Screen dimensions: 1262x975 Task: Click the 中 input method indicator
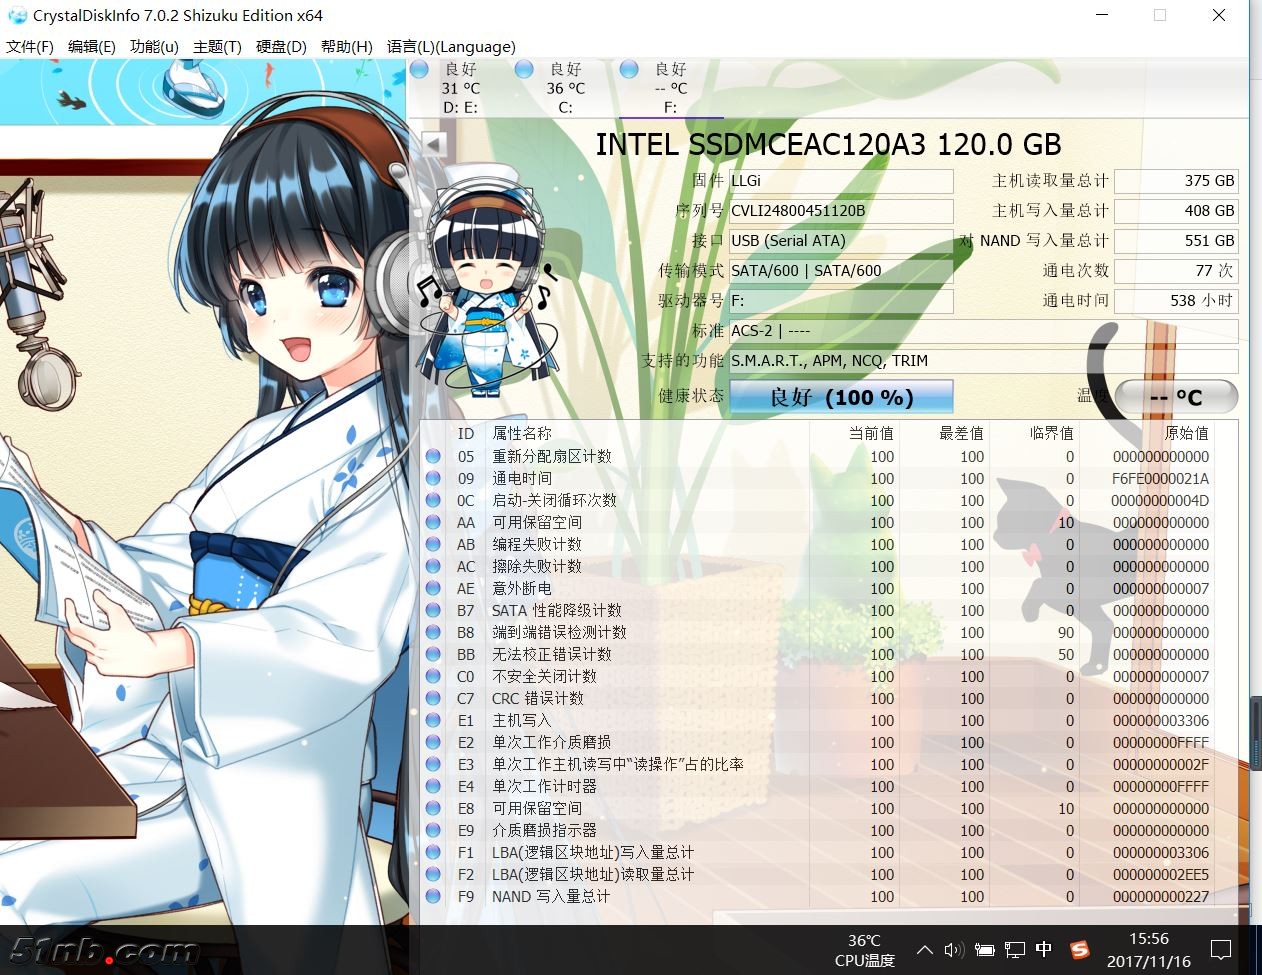click(x=1045, y=950)
